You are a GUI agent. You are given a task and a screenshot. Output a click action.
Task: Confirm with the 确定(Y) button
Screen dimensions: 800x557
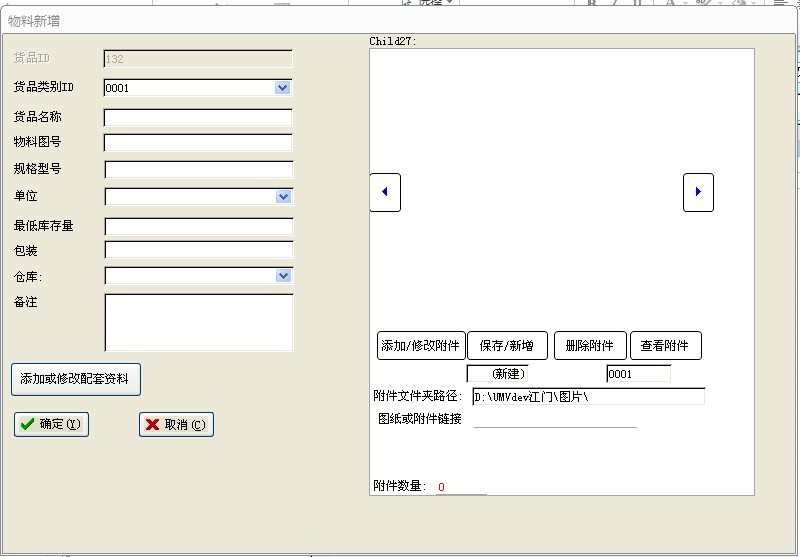click(x=52, y=424)
